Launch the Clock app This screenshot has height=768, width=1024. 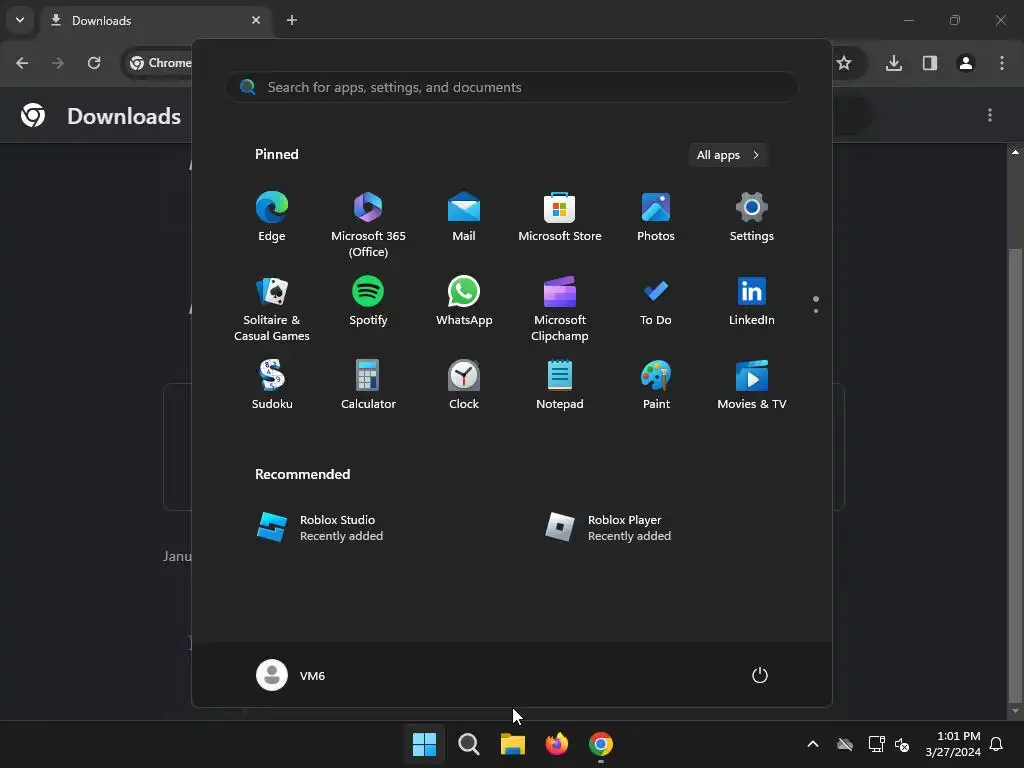[x=464, y=385]
